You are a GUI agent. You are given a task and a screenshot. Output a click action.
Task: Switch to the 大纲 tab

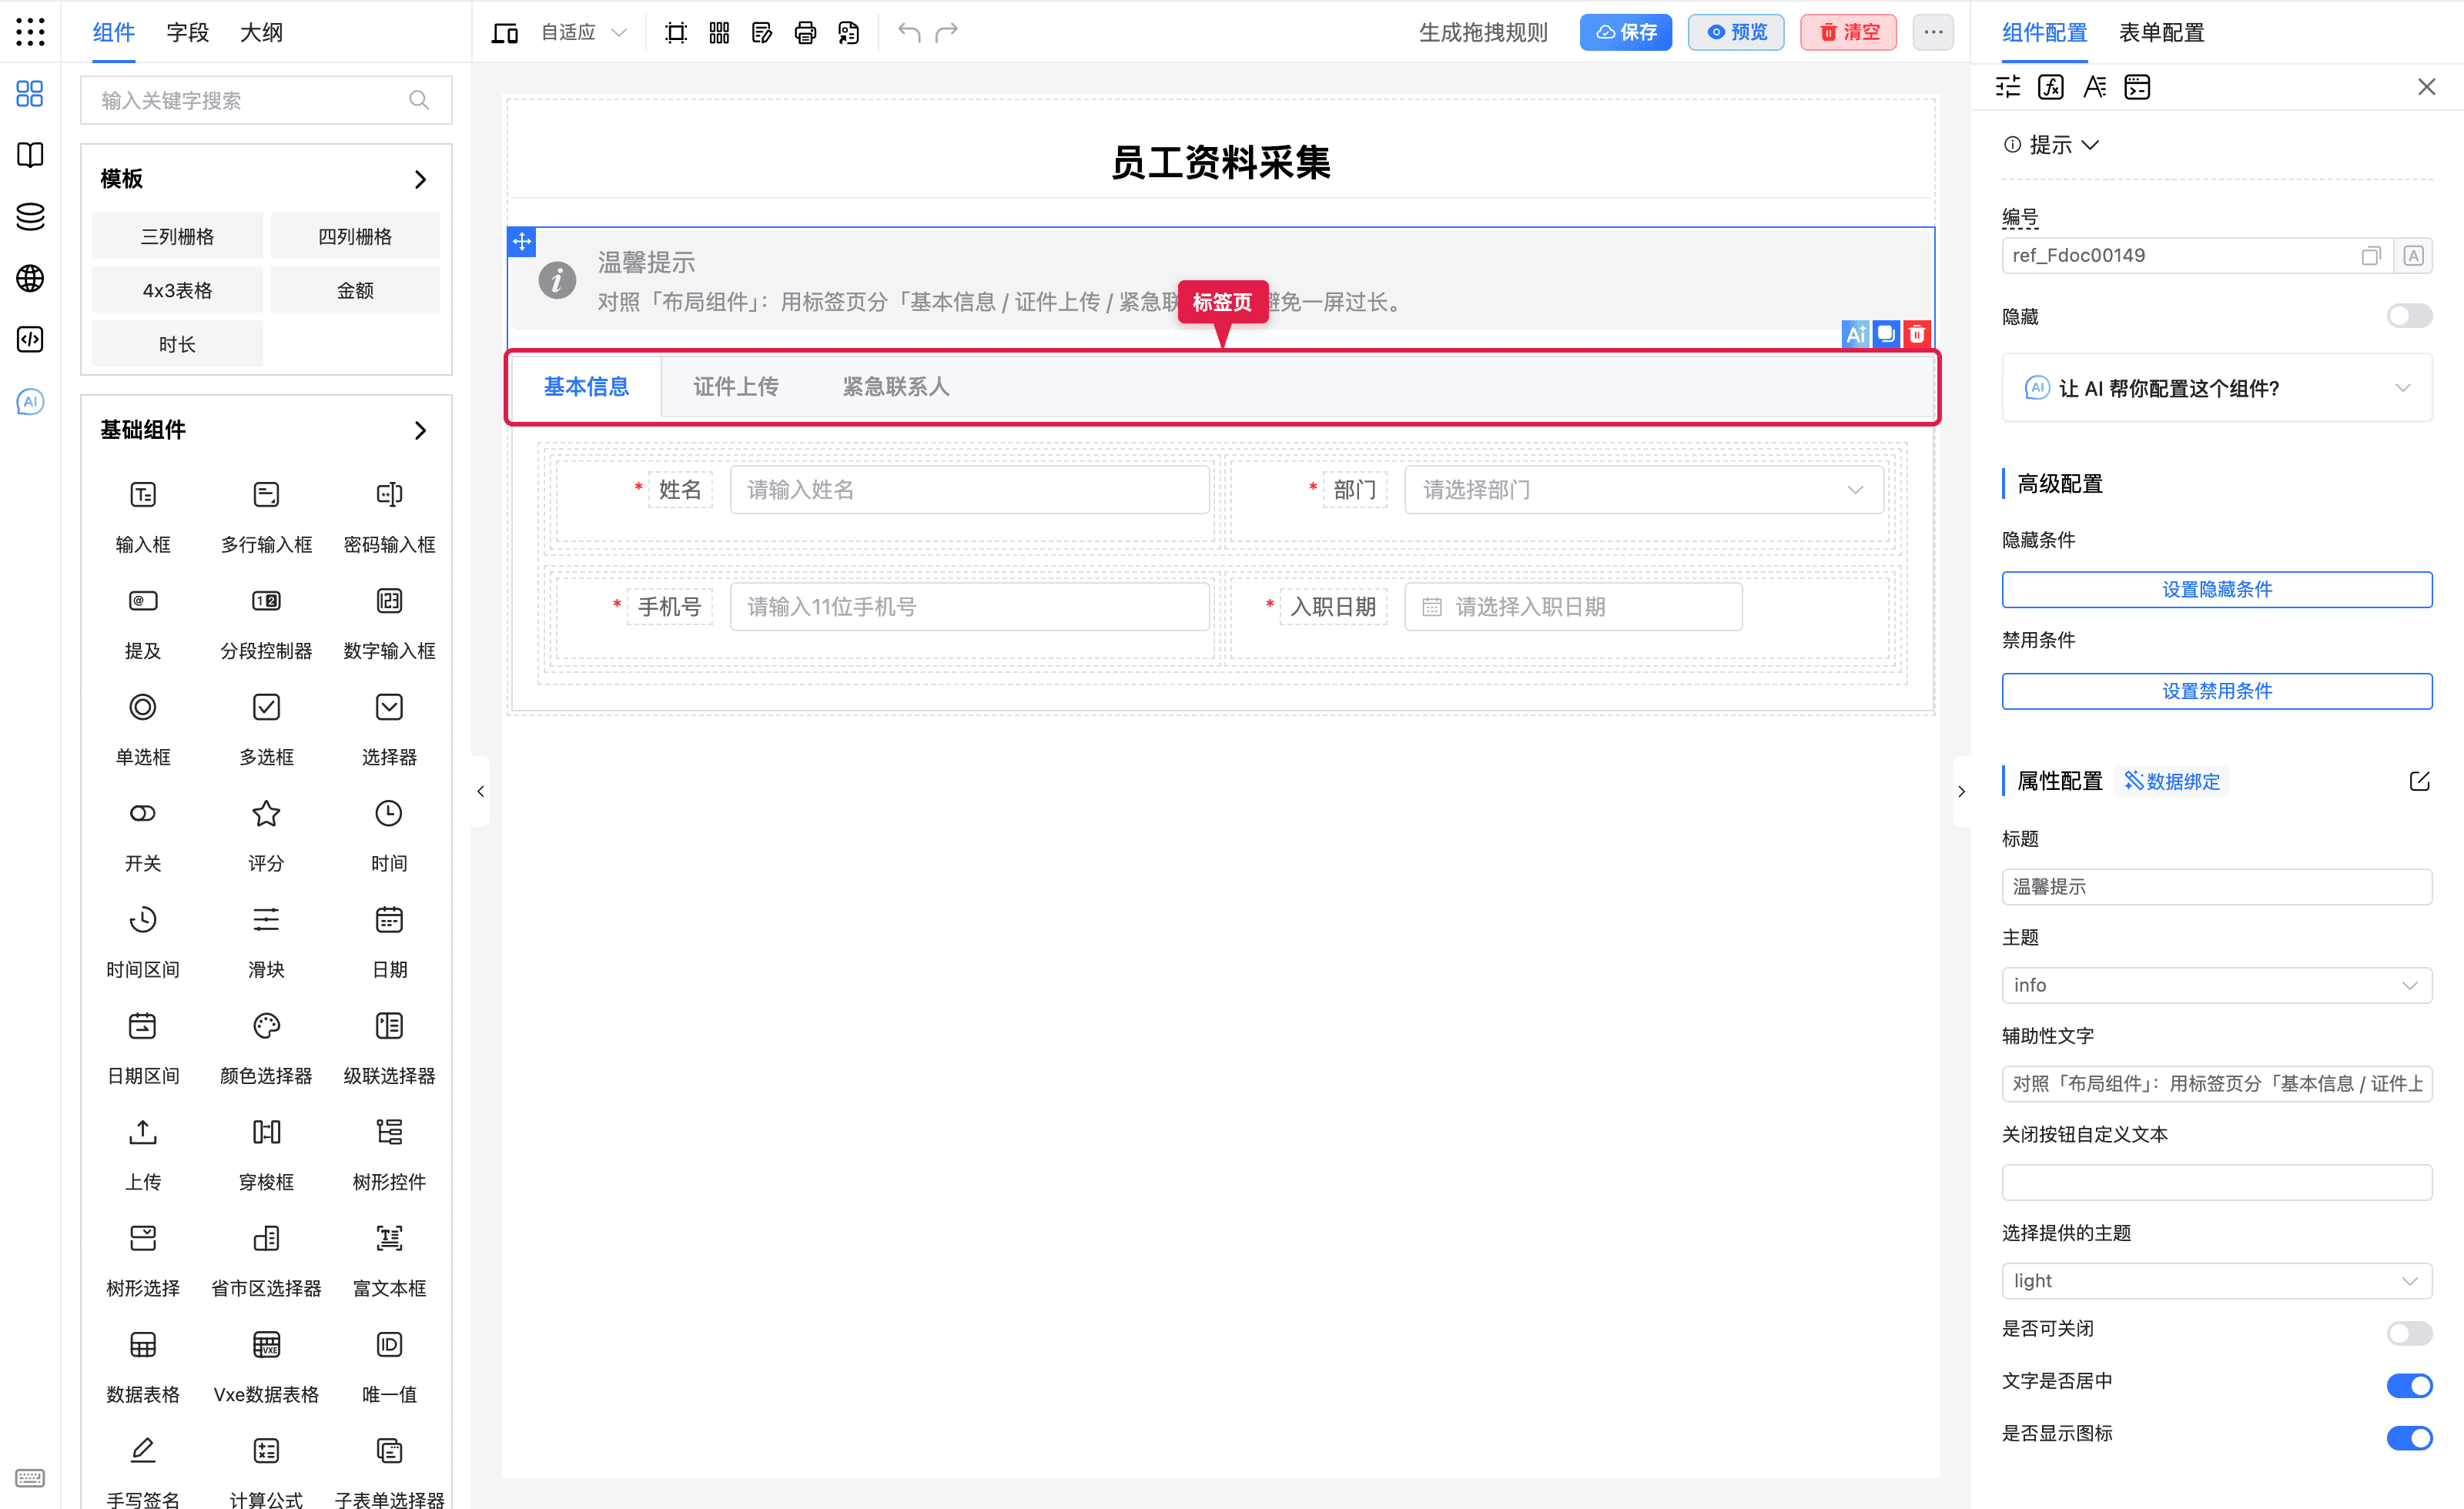(261, 32)
